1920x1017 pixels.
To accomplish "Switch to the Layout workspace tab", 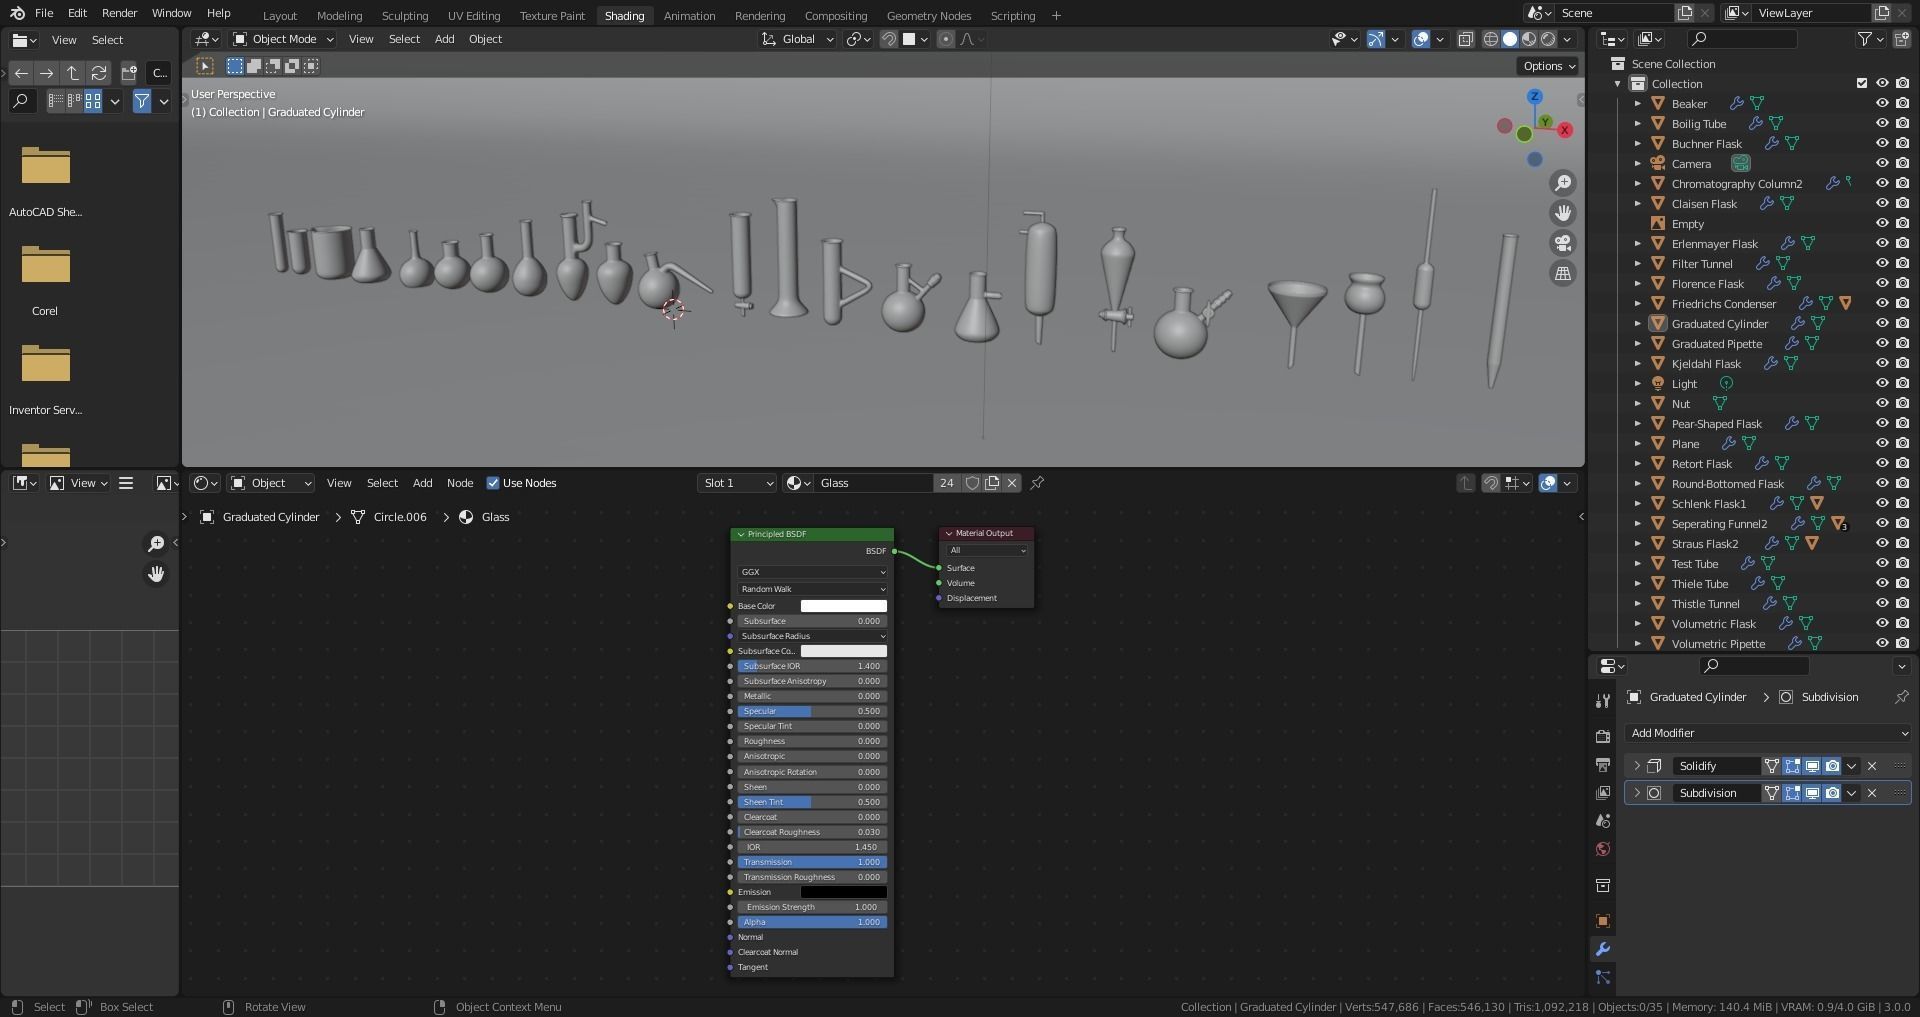I will pos(280,15).
